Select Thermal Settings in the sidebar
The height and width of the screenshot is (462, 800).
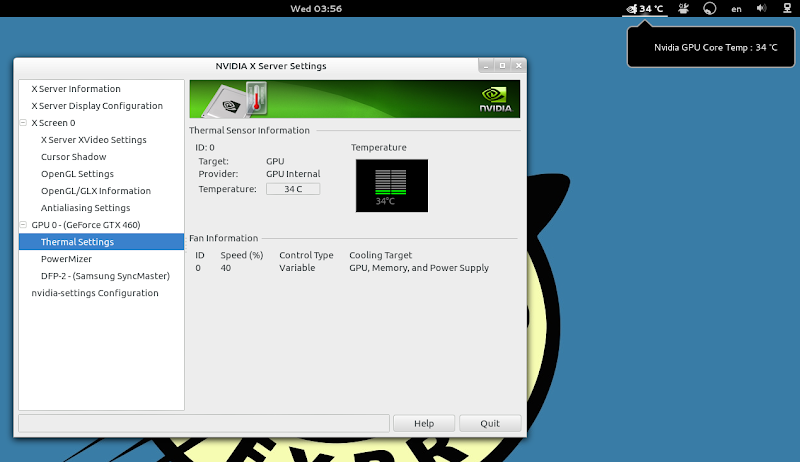point(101,242)
